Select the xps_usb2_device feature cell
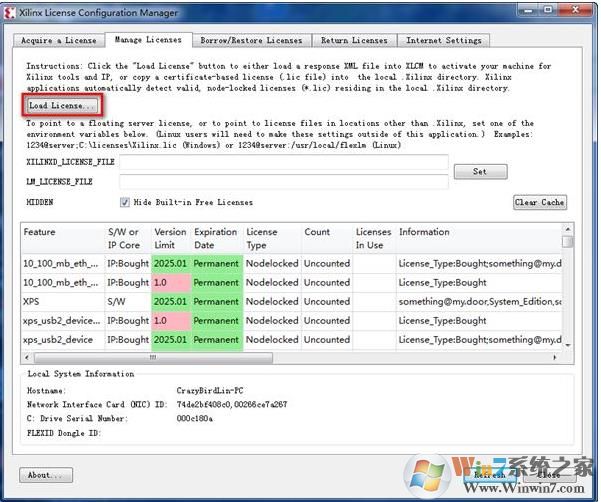 (62, 340)
